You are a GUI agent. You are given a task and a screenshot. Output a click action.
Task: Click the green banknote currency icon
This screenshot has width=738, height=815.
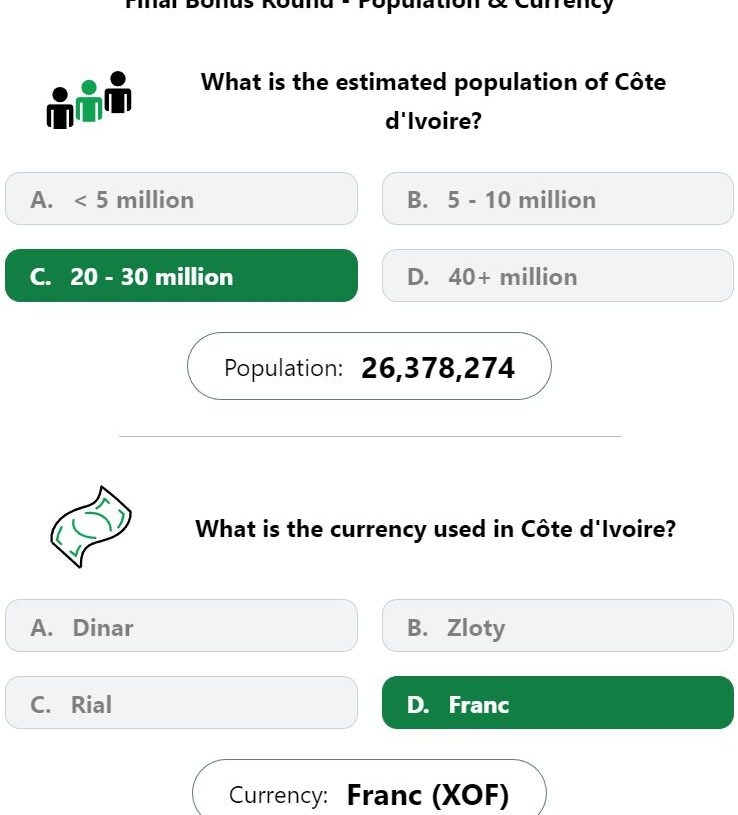pos(91,527)
